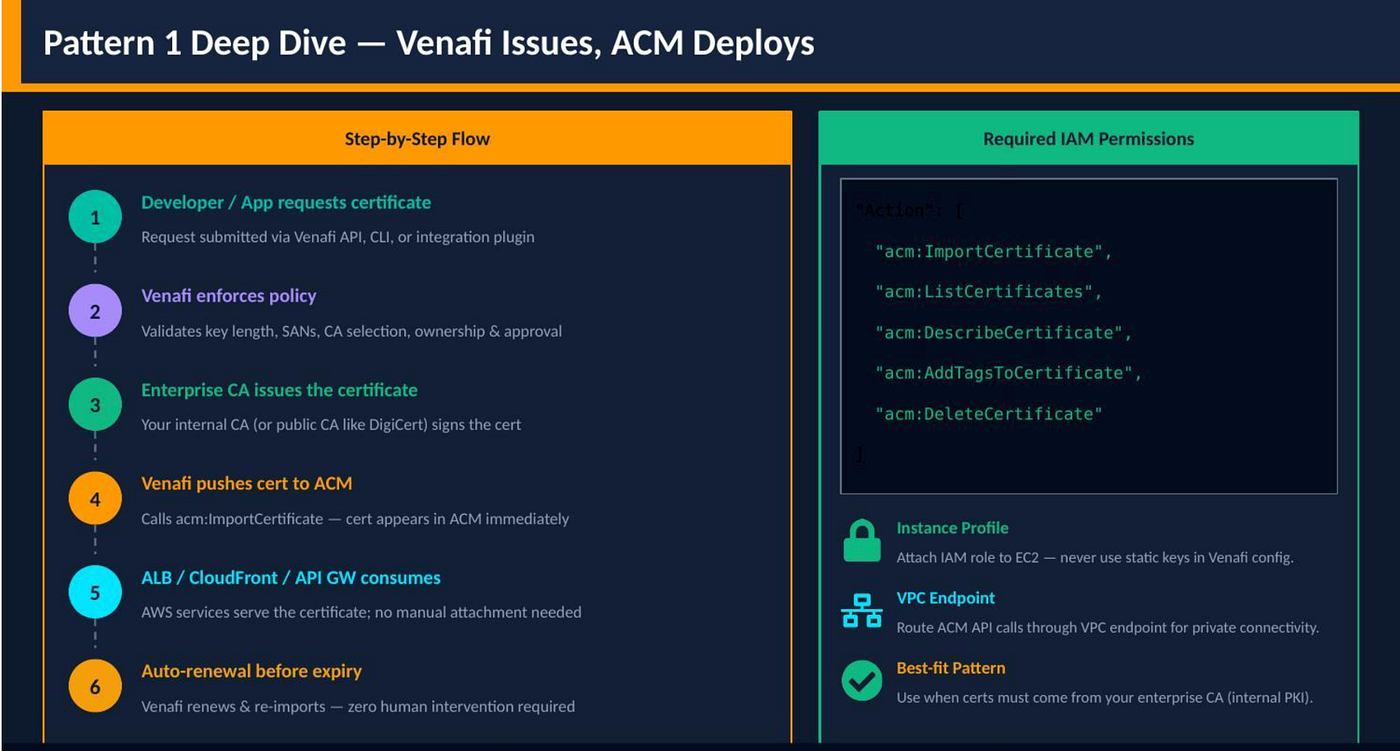Click 'Route ACM API calls through VPC' line

click(x=1108, y=627)
